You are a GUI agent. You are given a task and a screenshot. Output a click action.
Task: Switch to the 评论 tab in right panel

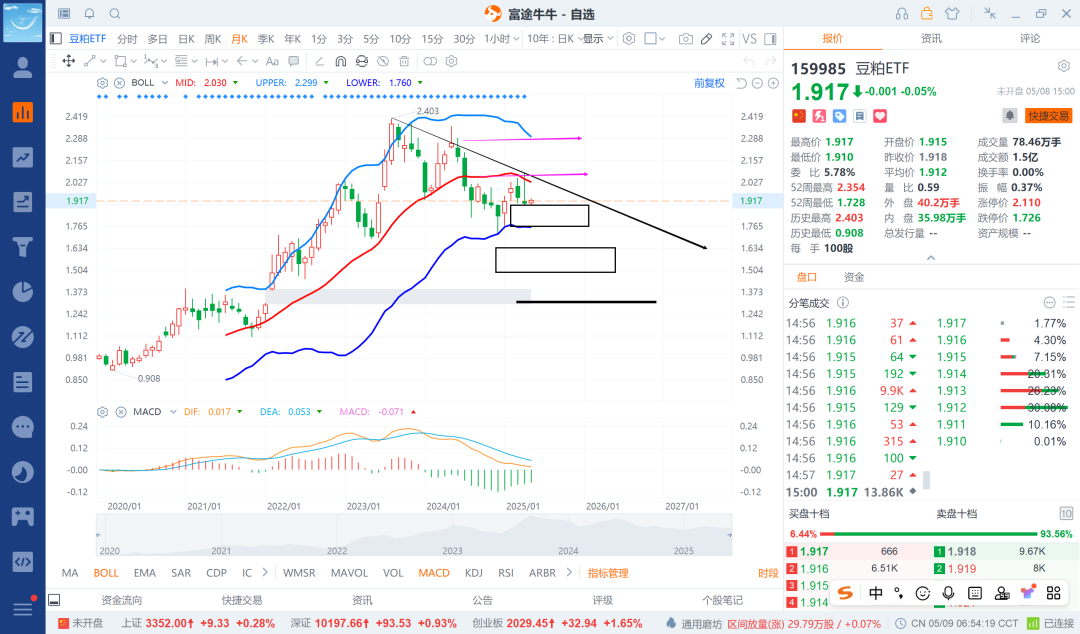[x=1030, y=39]
